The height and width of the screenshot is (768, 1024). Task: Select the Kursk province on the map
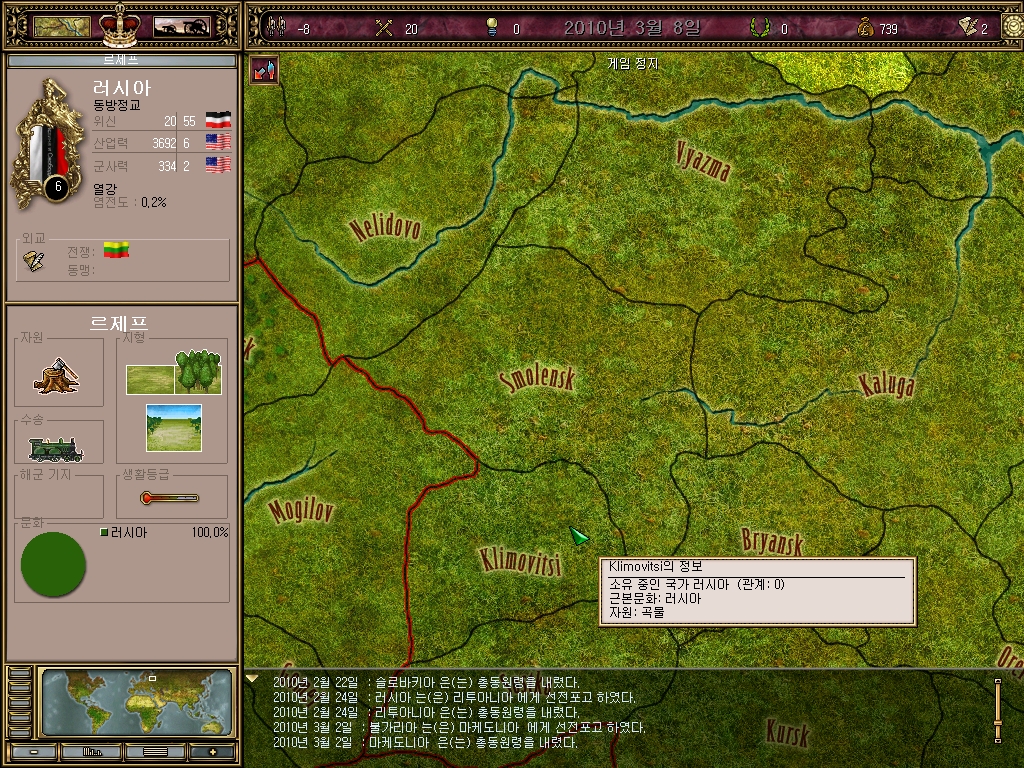pyautogui.click(x=788, y=732)
